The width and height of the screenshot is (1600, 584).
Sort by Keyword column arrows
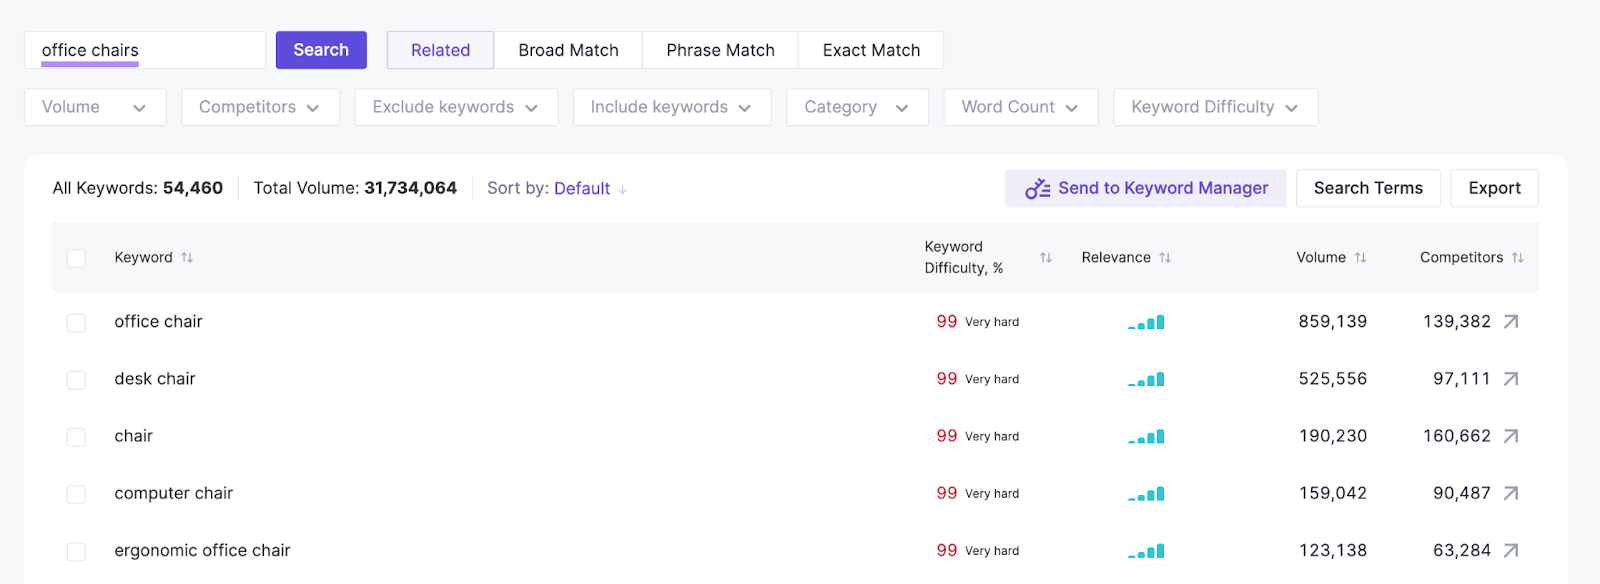coord(187,258)
